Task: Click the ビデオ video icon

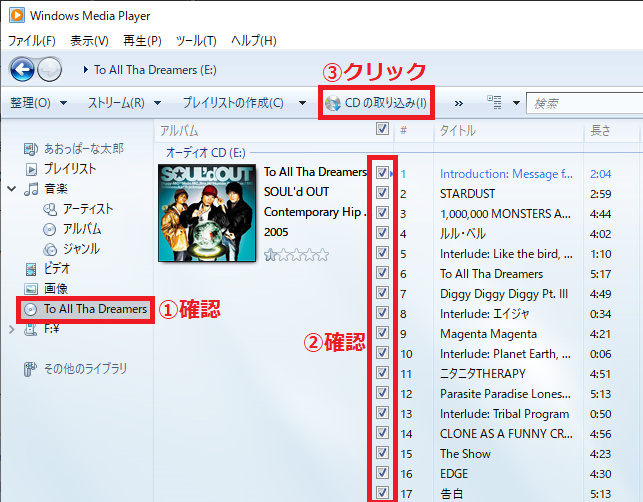Action: pyautogui.click(x=31, y=269)
